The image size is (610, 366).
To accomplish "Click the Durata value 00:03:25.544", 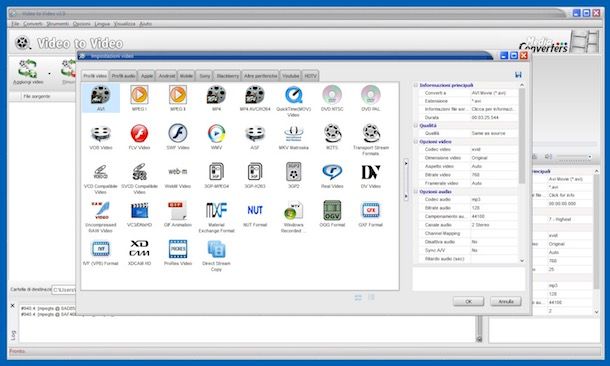I will 494,117.
